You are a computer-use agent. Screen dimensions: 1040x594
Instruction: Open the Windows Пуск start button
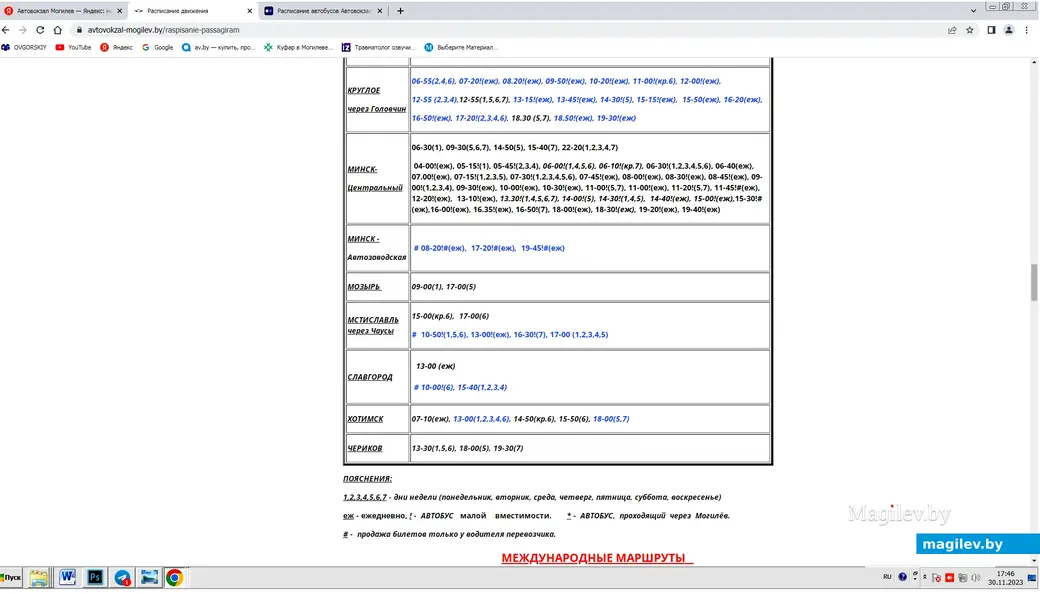[x=11, y=577]
